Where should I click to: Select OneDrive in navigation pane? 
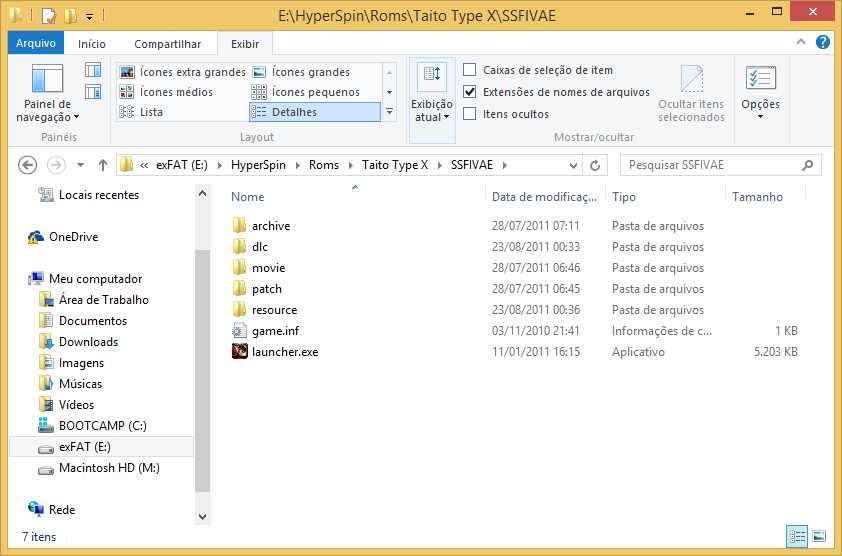click(63, 236)
